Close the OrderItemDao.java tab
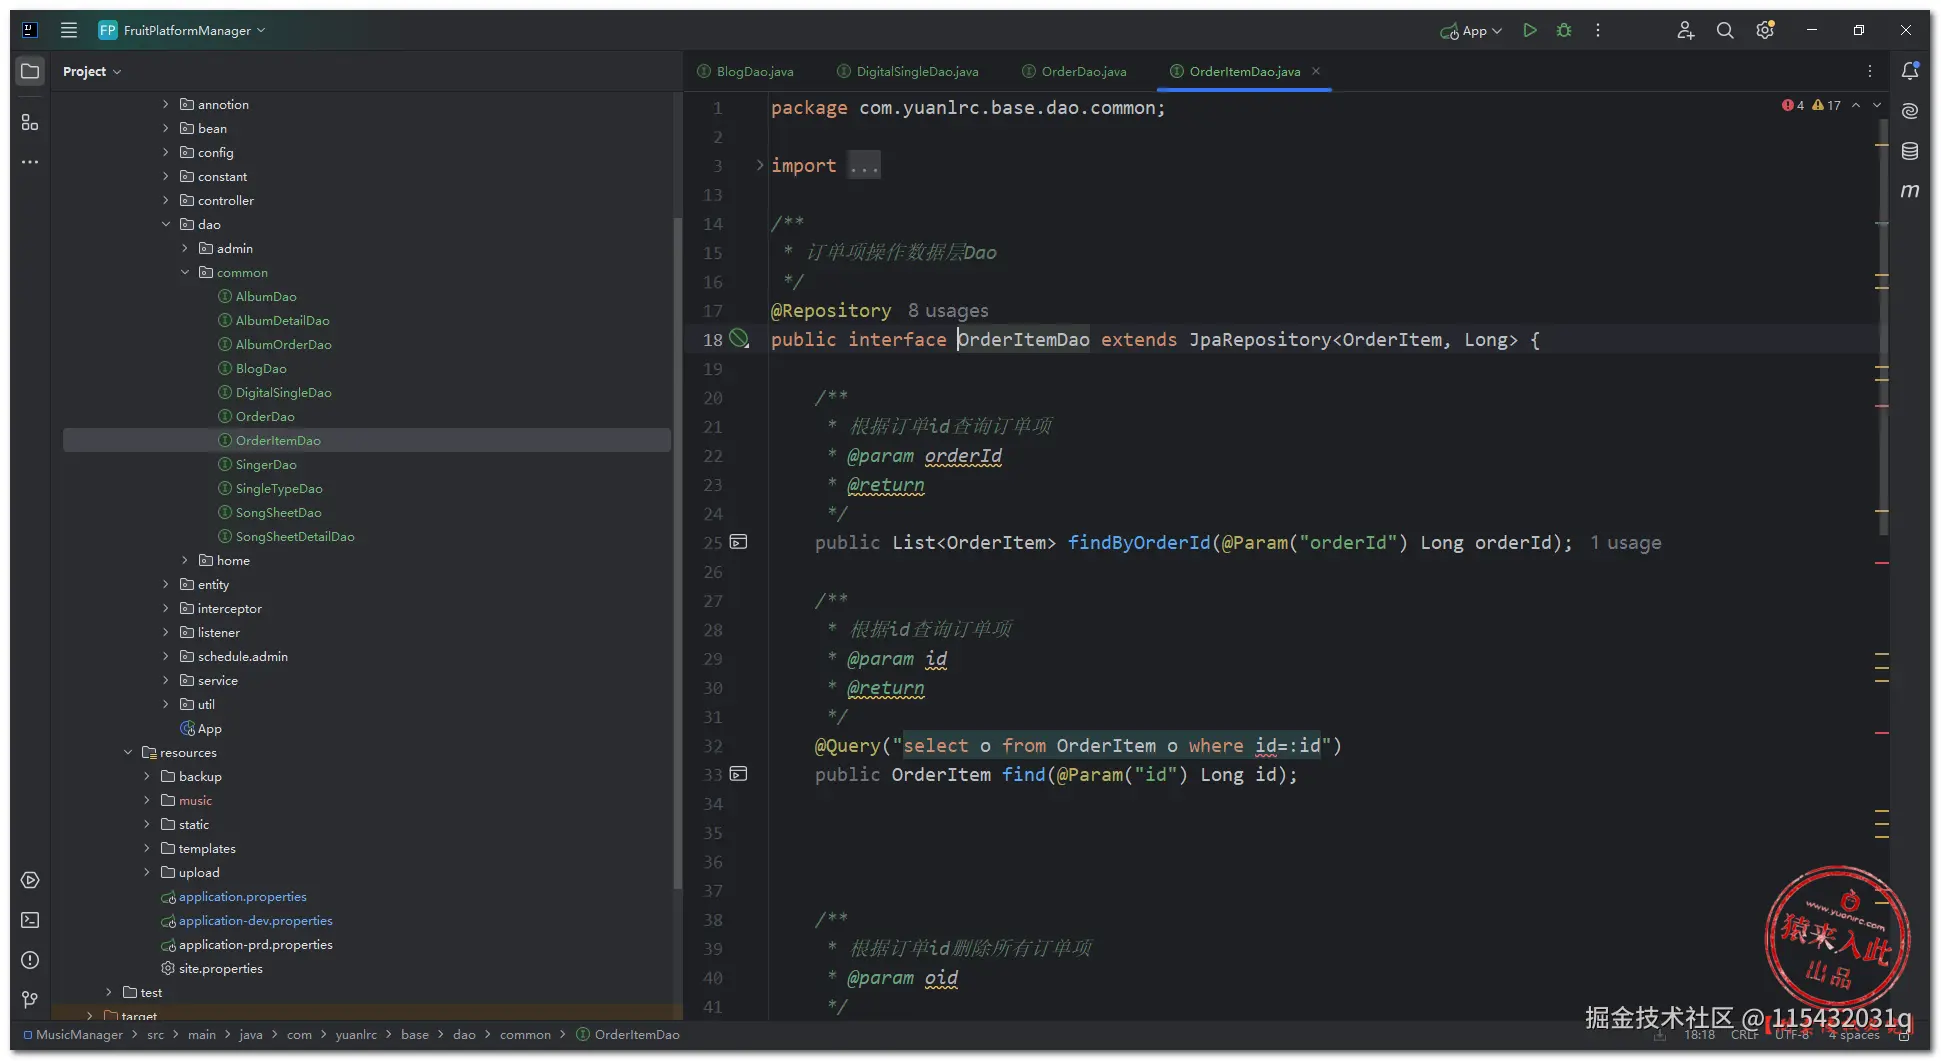The image size is (1941, 1061). [x=1316, y=71]
